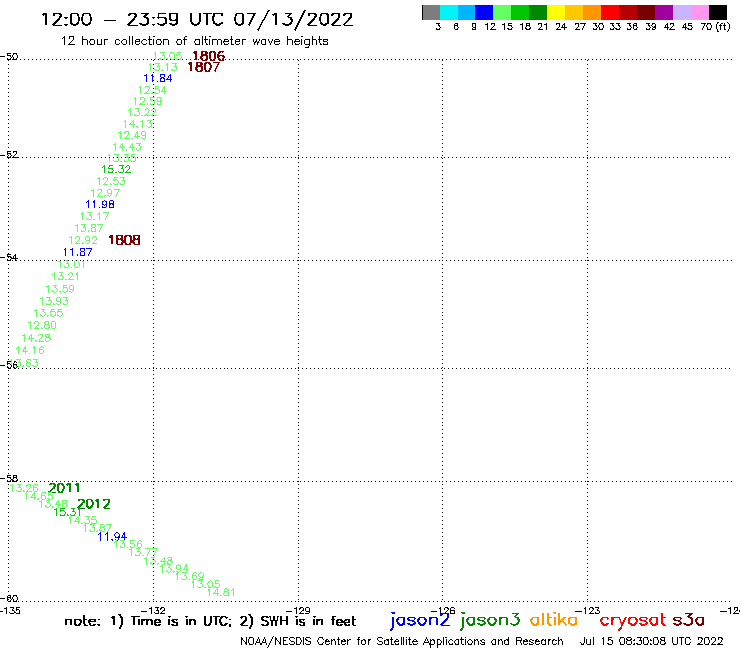Click the wave height value 13.77
The height and width of the screenshot is (650, 740).
[143, 552]
